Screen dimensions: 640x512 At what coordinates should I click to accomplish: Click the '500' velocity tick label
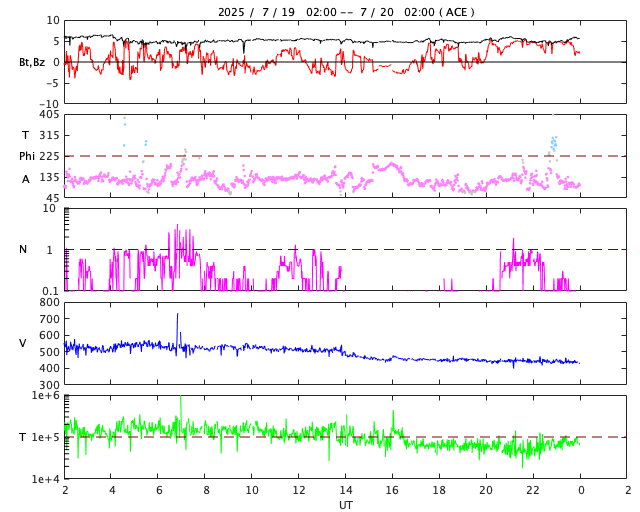(49, 352)
